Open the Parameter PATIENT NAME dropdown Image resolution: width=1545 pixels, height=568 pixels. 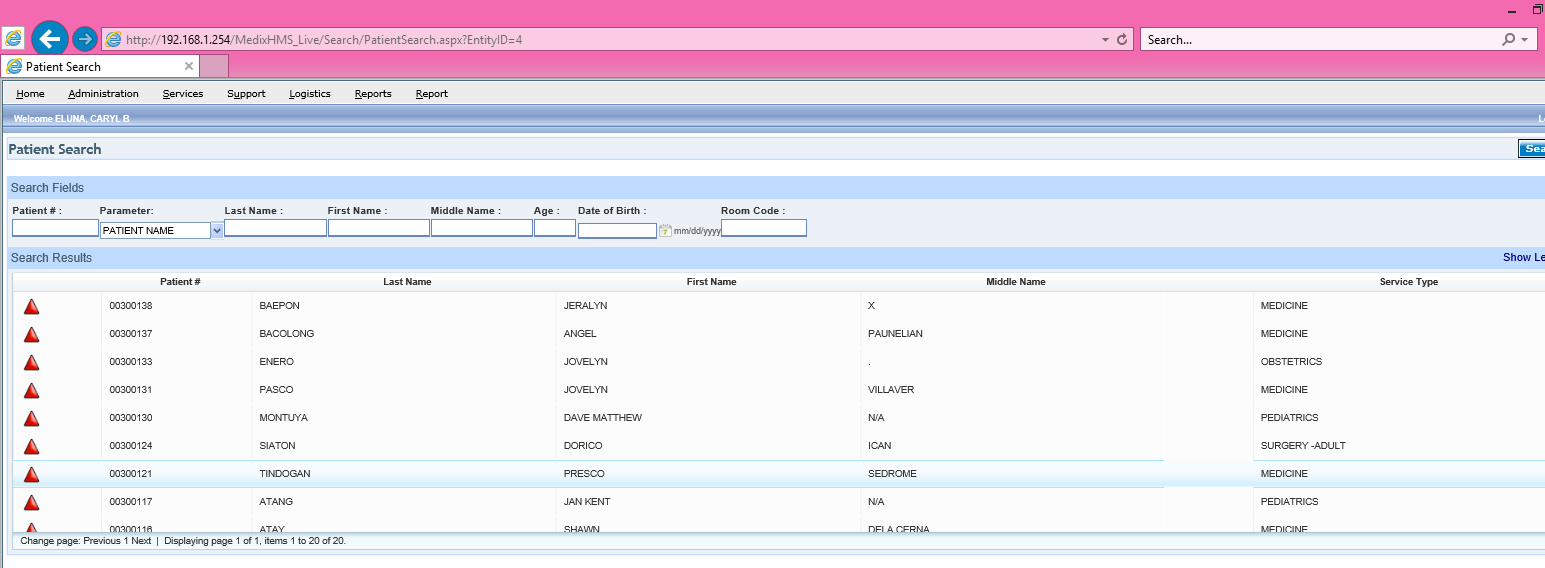coord(217,230)
